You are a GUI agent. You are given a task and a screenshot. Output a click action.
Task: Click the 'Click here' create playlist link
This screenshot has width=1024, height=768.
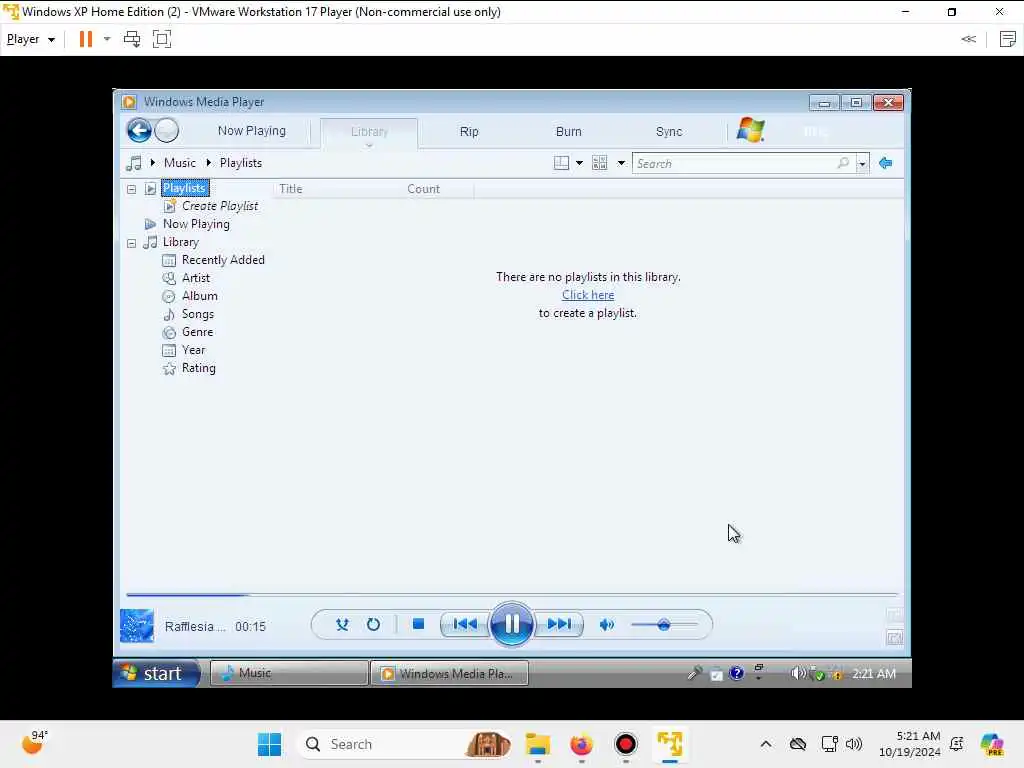point(588,295)
